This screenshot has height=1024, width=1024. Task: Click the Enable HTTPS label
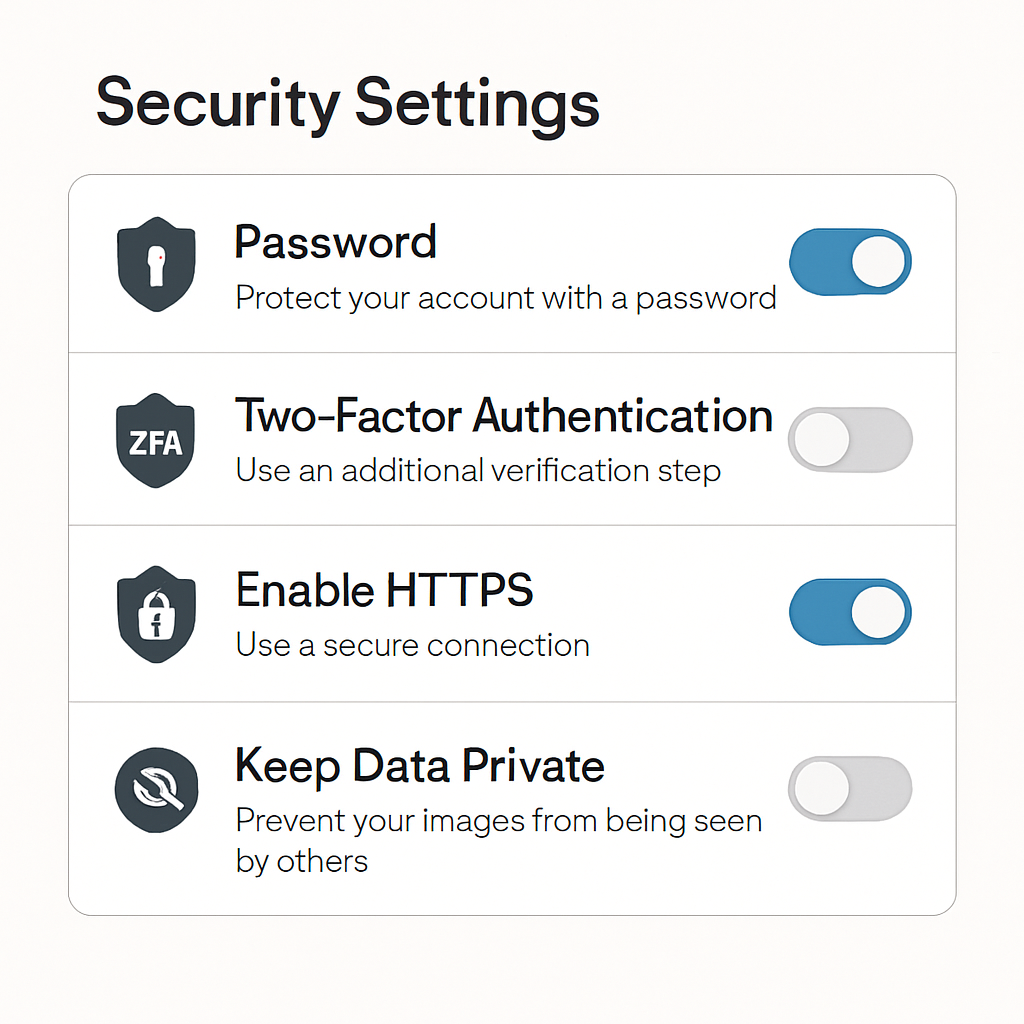coord(384,591)
